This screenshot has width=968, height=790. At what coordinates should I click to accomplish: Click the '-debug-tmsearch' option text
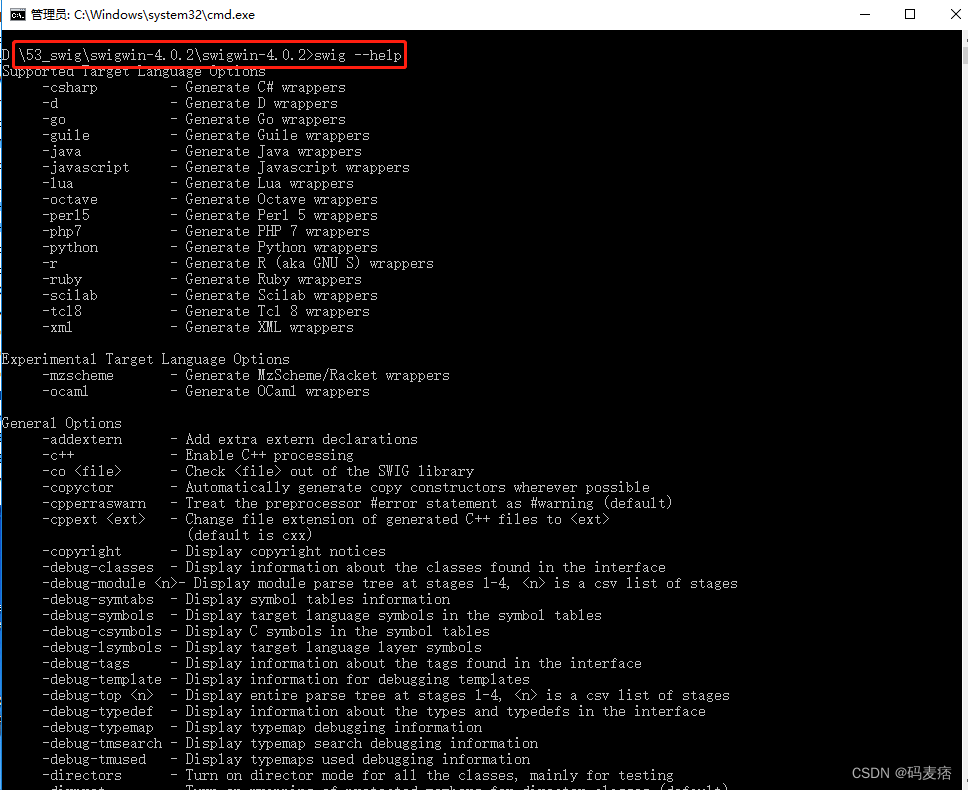point(102,744)
